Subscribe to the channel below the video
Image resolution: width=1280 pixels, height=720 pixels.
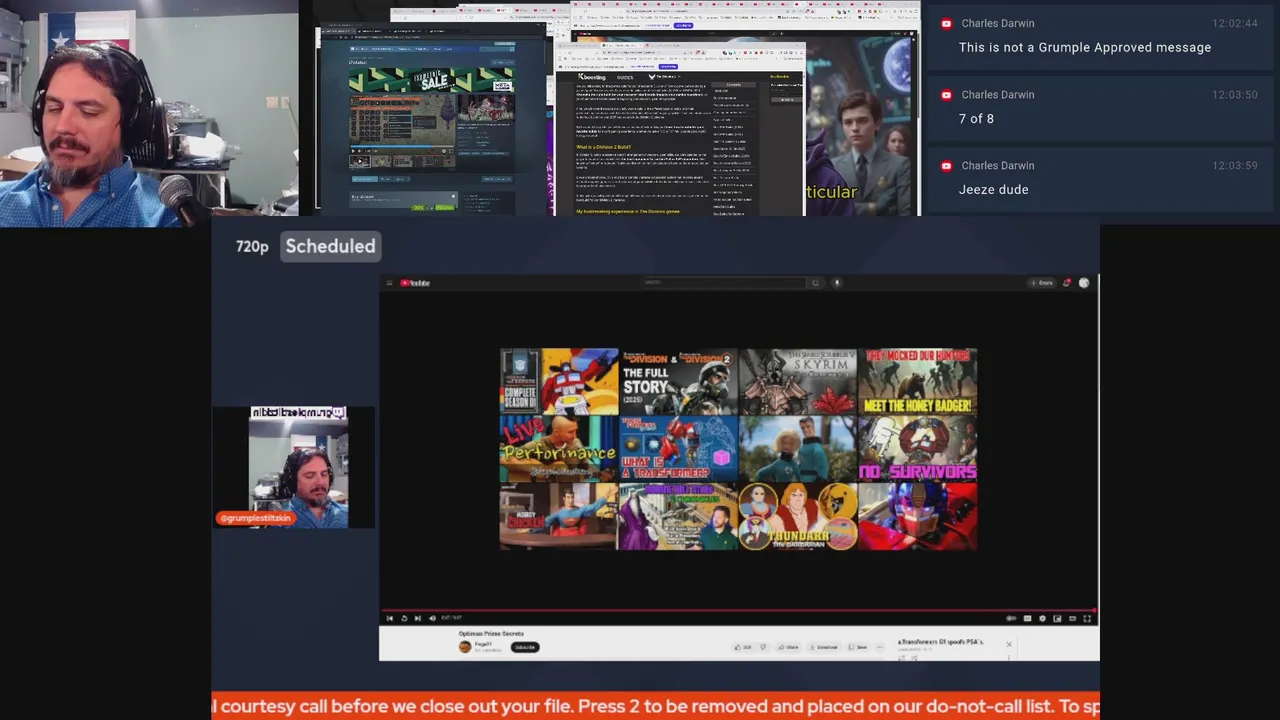[525, 647]
